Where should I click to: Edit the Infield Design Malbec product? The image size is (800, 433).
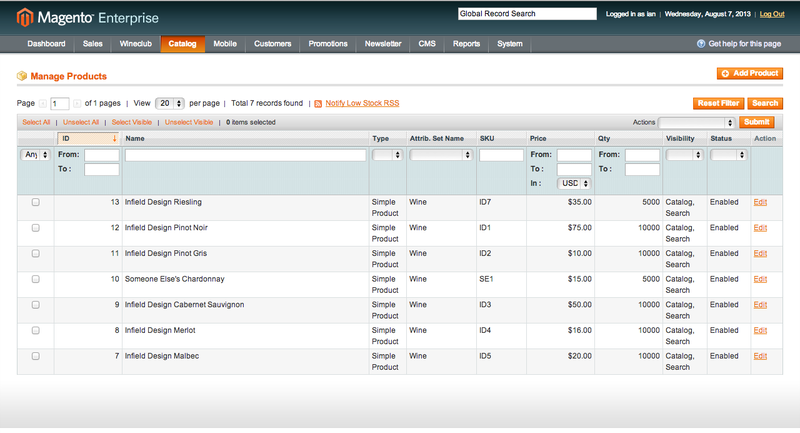pyautogui.click(x=760, y=356)
